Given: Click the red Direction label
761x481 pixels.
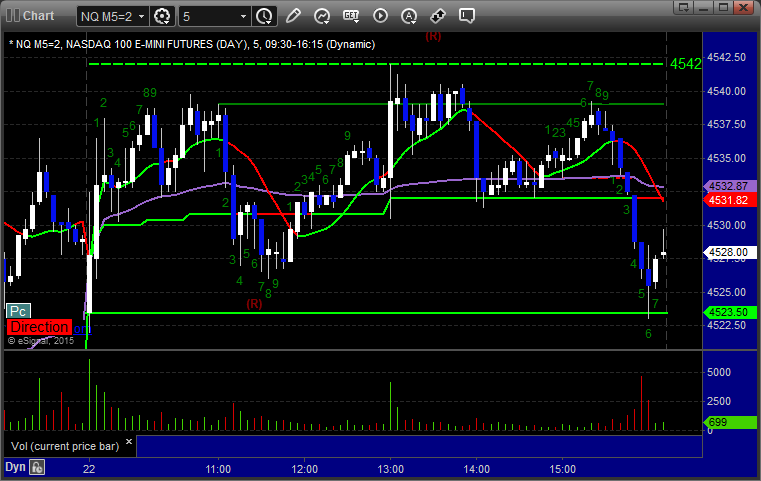Looking at the screenshot, I should pos(39,327).
